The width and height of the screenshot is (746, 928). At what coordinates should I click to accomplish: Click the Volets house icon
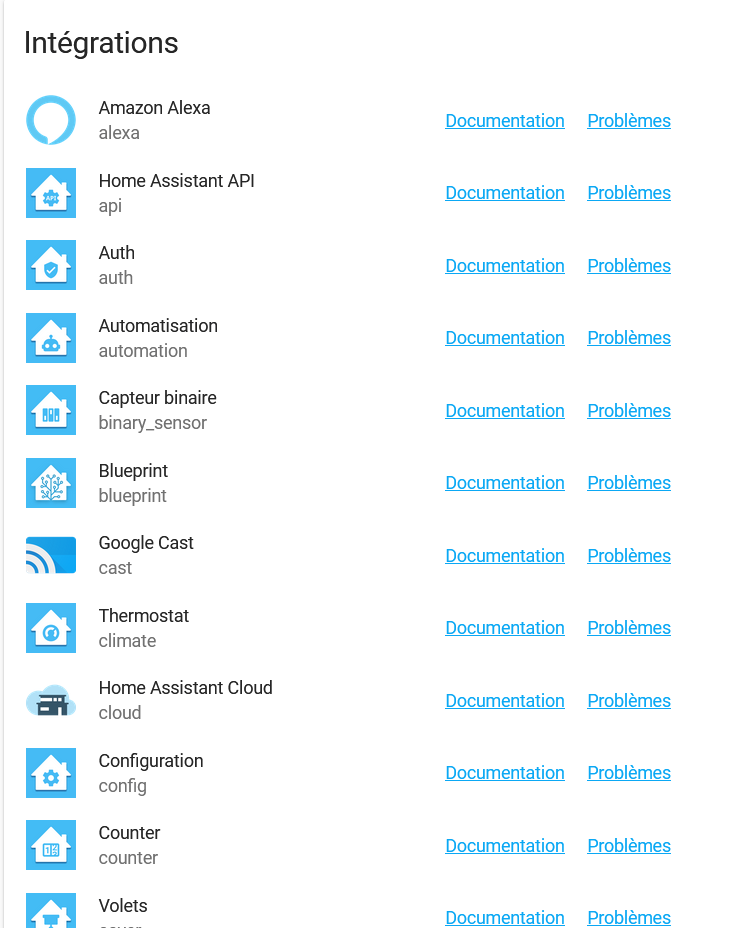(x=51, y=911)
